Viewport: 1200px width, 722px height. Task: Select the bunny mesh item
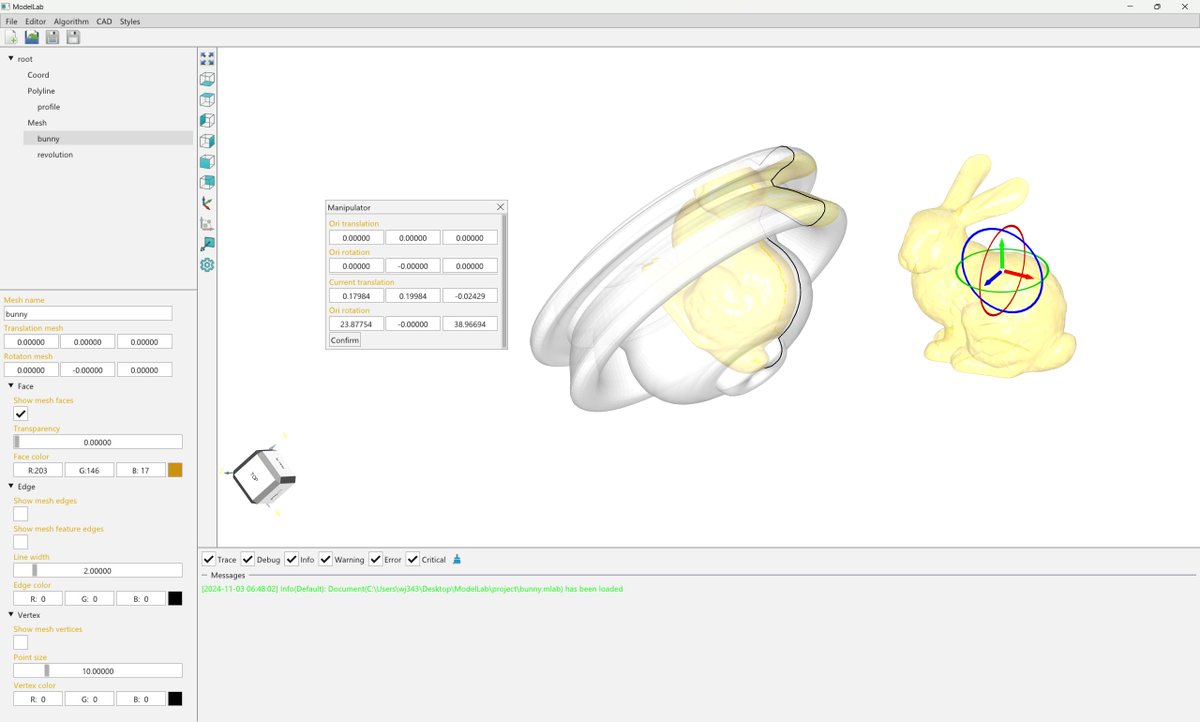[108, 139]
